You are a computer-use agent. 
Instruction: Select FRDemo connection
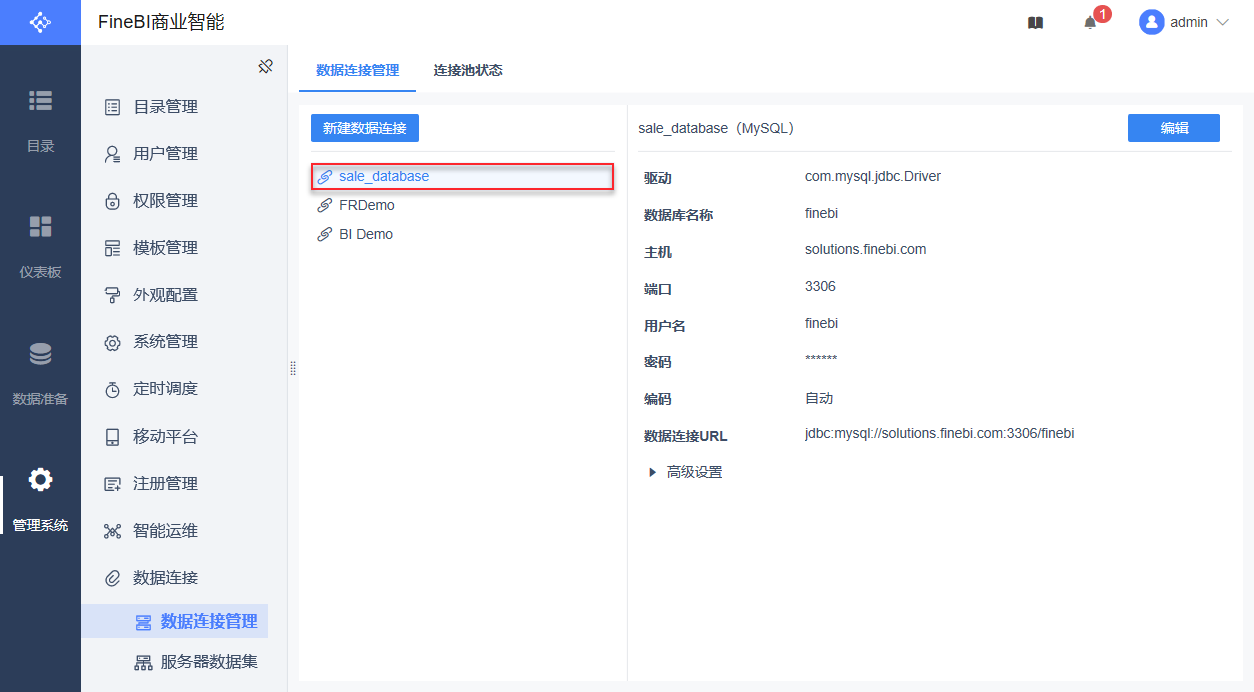462,205
